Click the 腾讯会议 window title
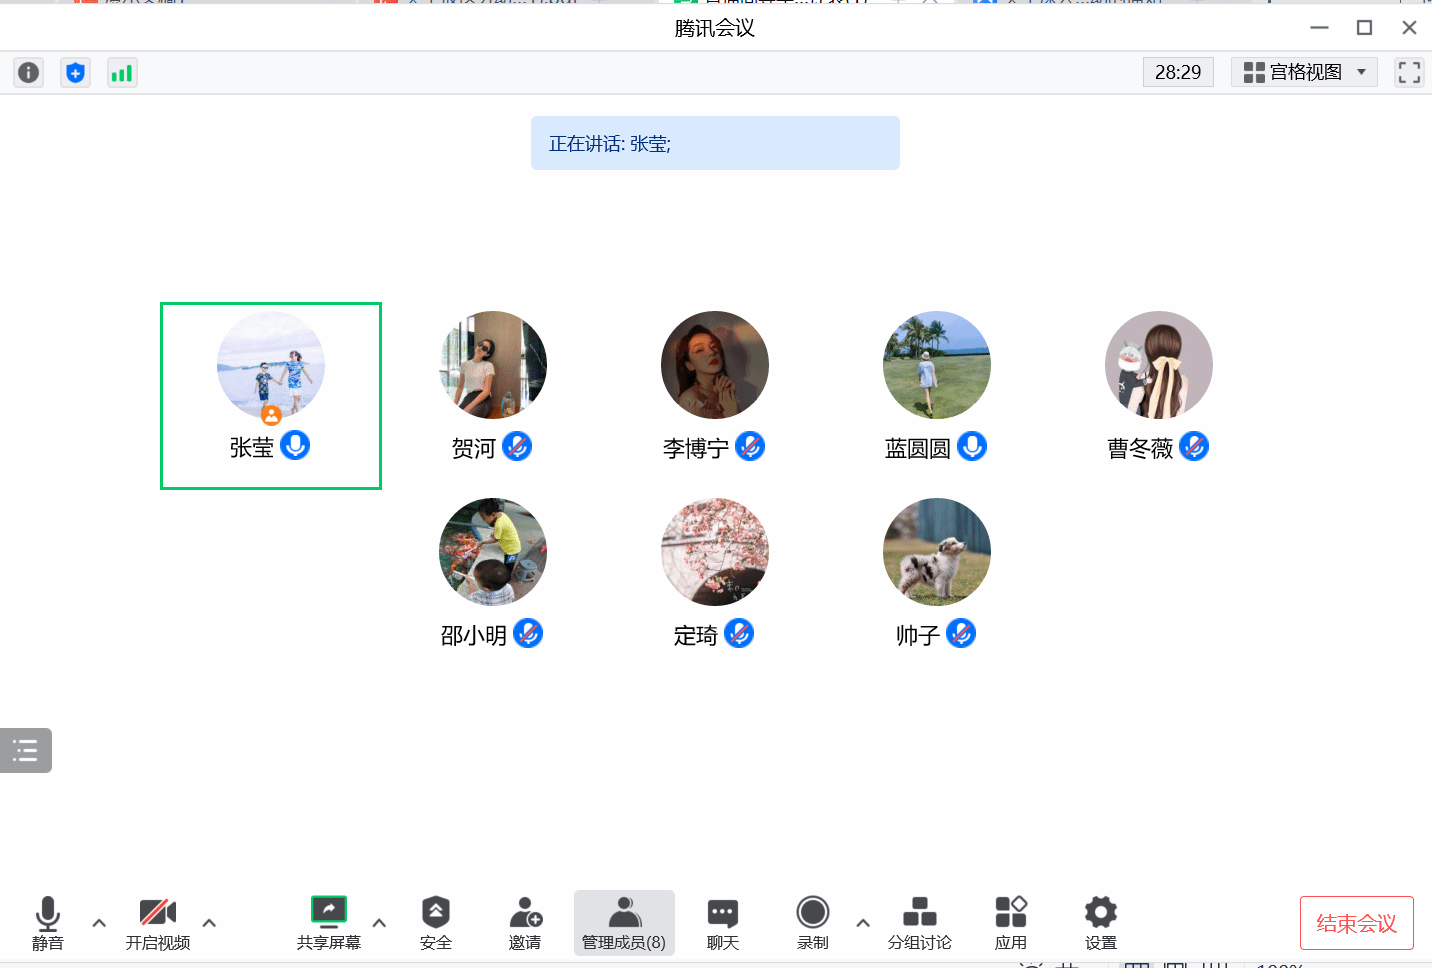Screen dimensions: 1432x968 pos(715,28)
